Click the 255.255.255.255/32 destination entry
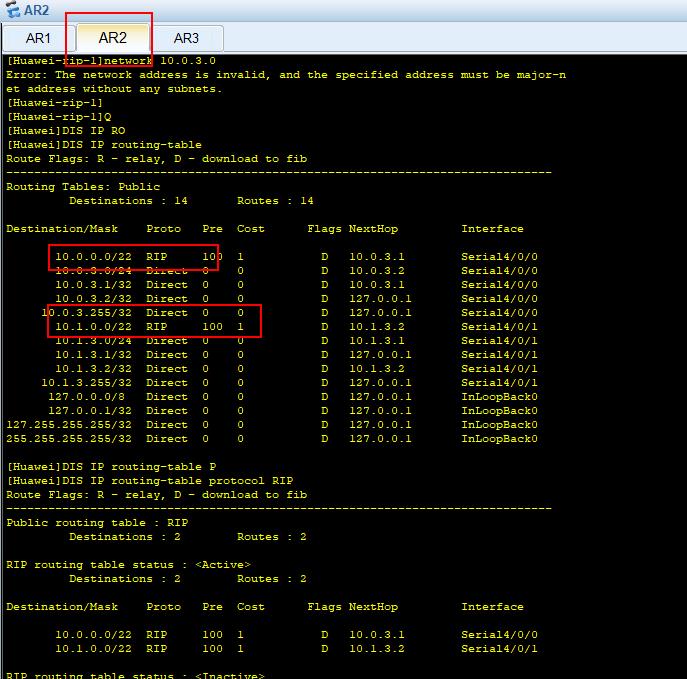Viewport: 687px width, 679px height. [x=69, y=439]
